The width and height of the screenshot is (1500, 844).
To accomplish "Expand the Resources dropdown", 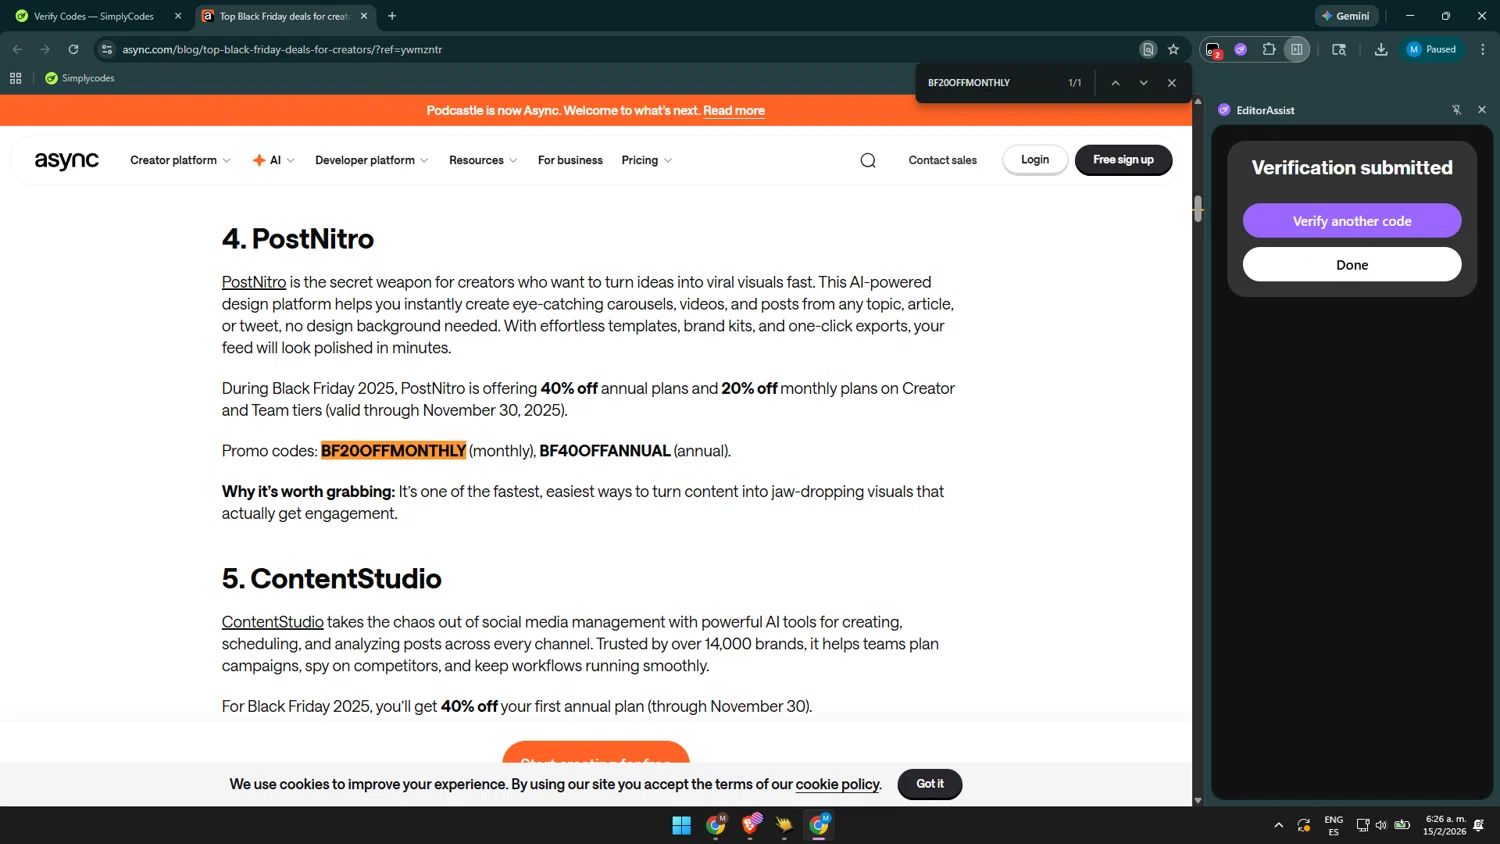I will [x=483, y=160].
